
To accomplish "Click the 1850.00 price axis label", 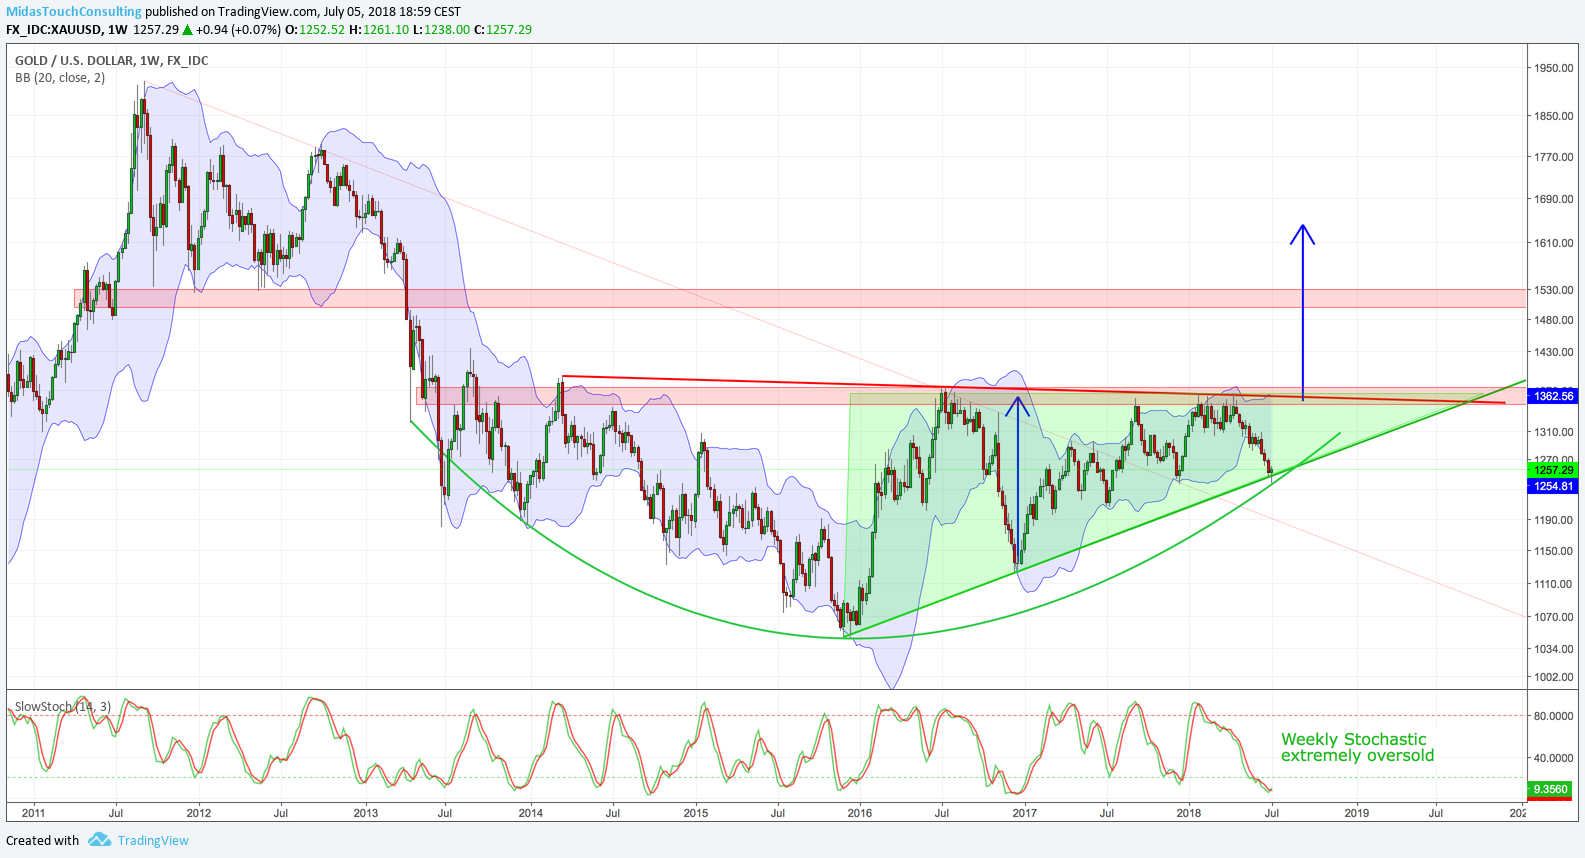I will click(x=1553, y=116).
